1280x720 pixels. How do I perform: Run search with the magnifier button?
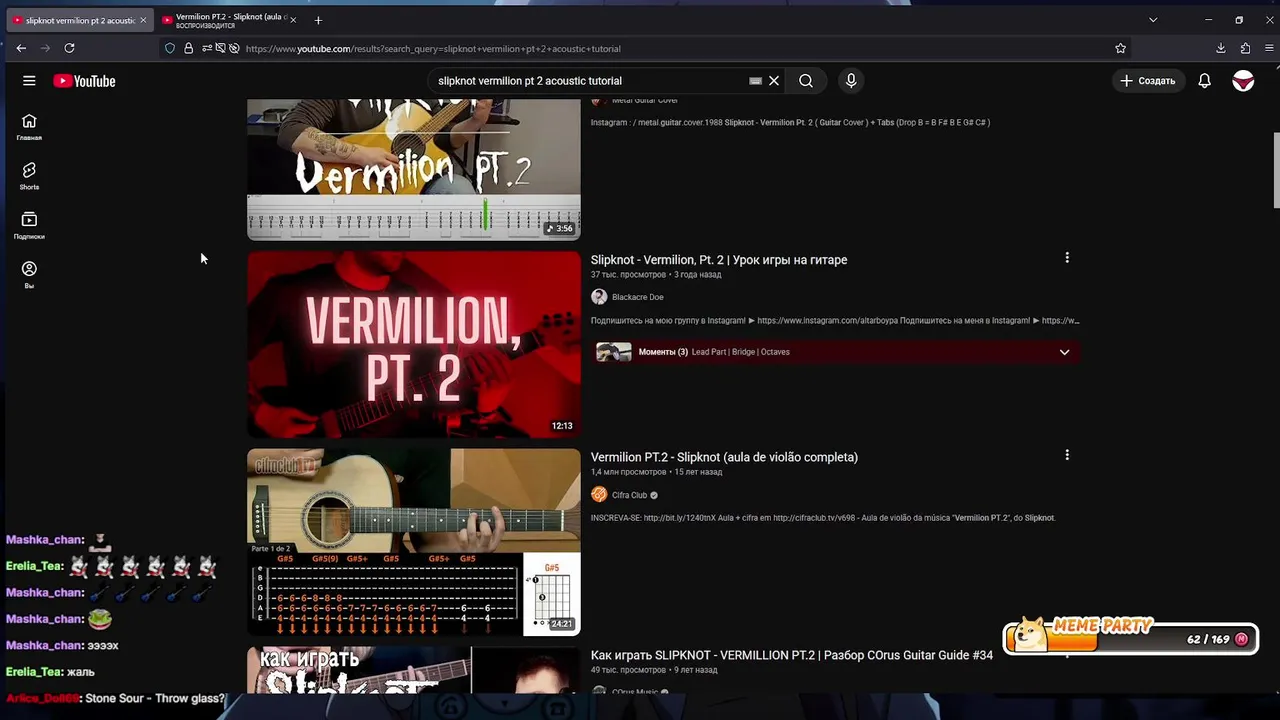806,81
